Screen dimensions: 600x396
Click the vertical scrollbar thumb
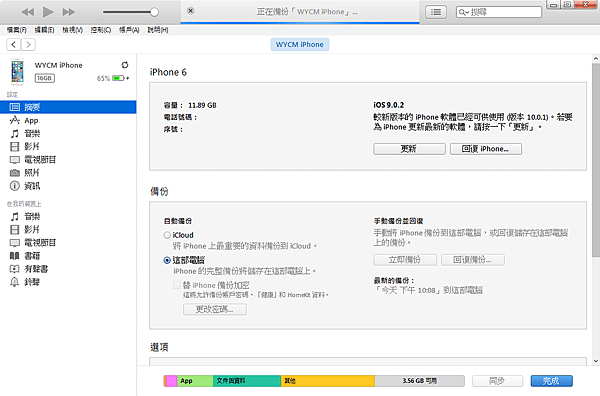595,160
